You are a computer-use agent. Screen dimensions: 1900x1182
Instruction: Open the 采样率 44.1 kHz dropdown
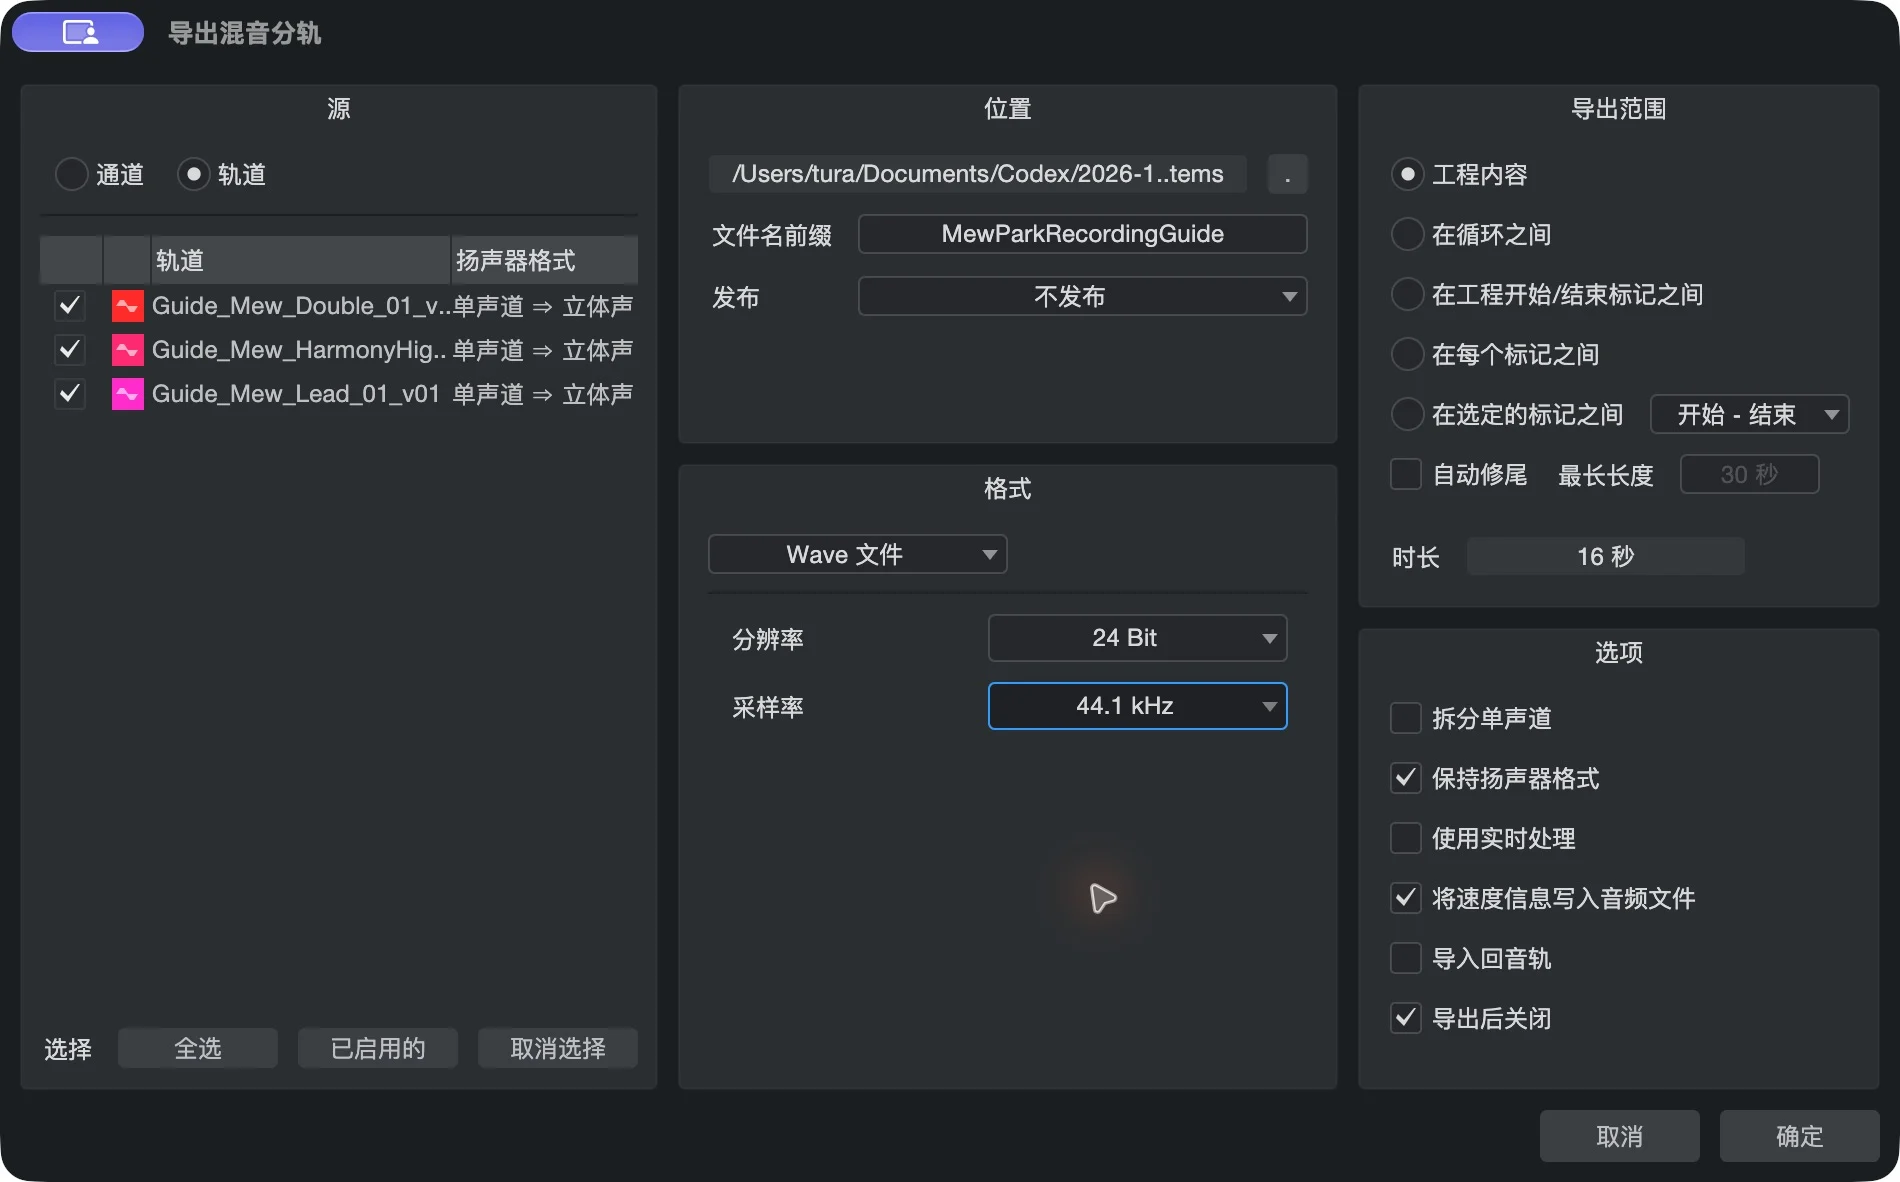(1138, 706)
